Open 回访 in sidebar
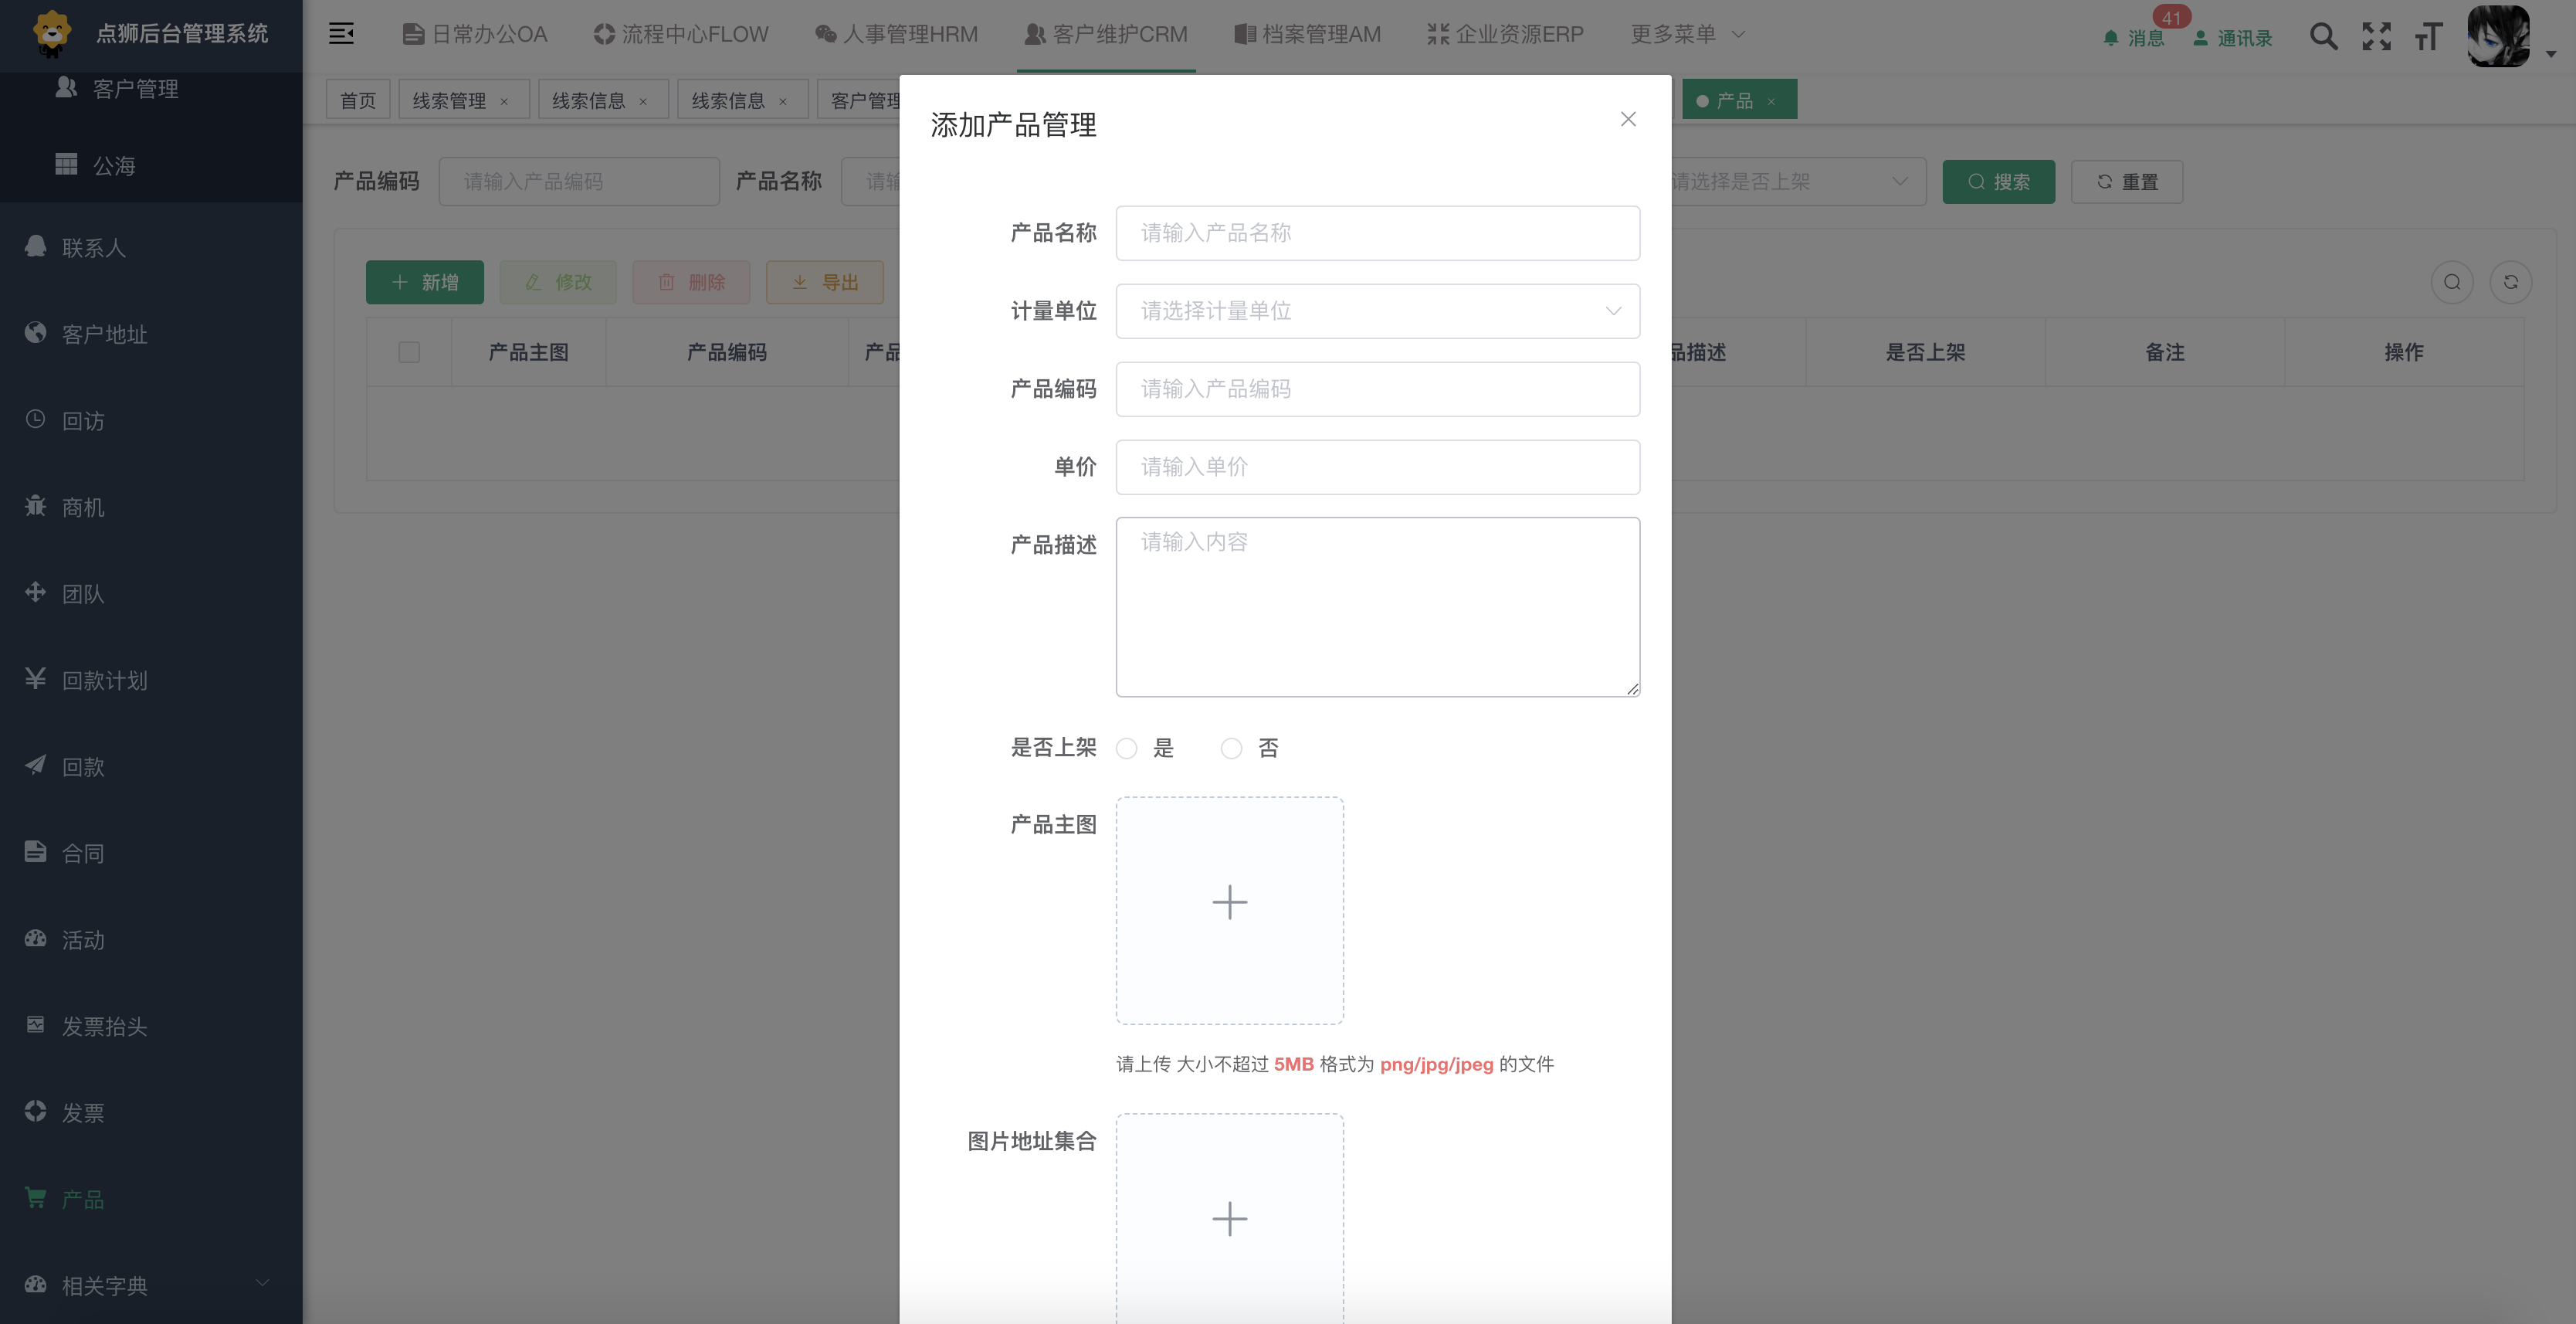The height and width of the screenshot is (1324, 2576). pos(151,420)
